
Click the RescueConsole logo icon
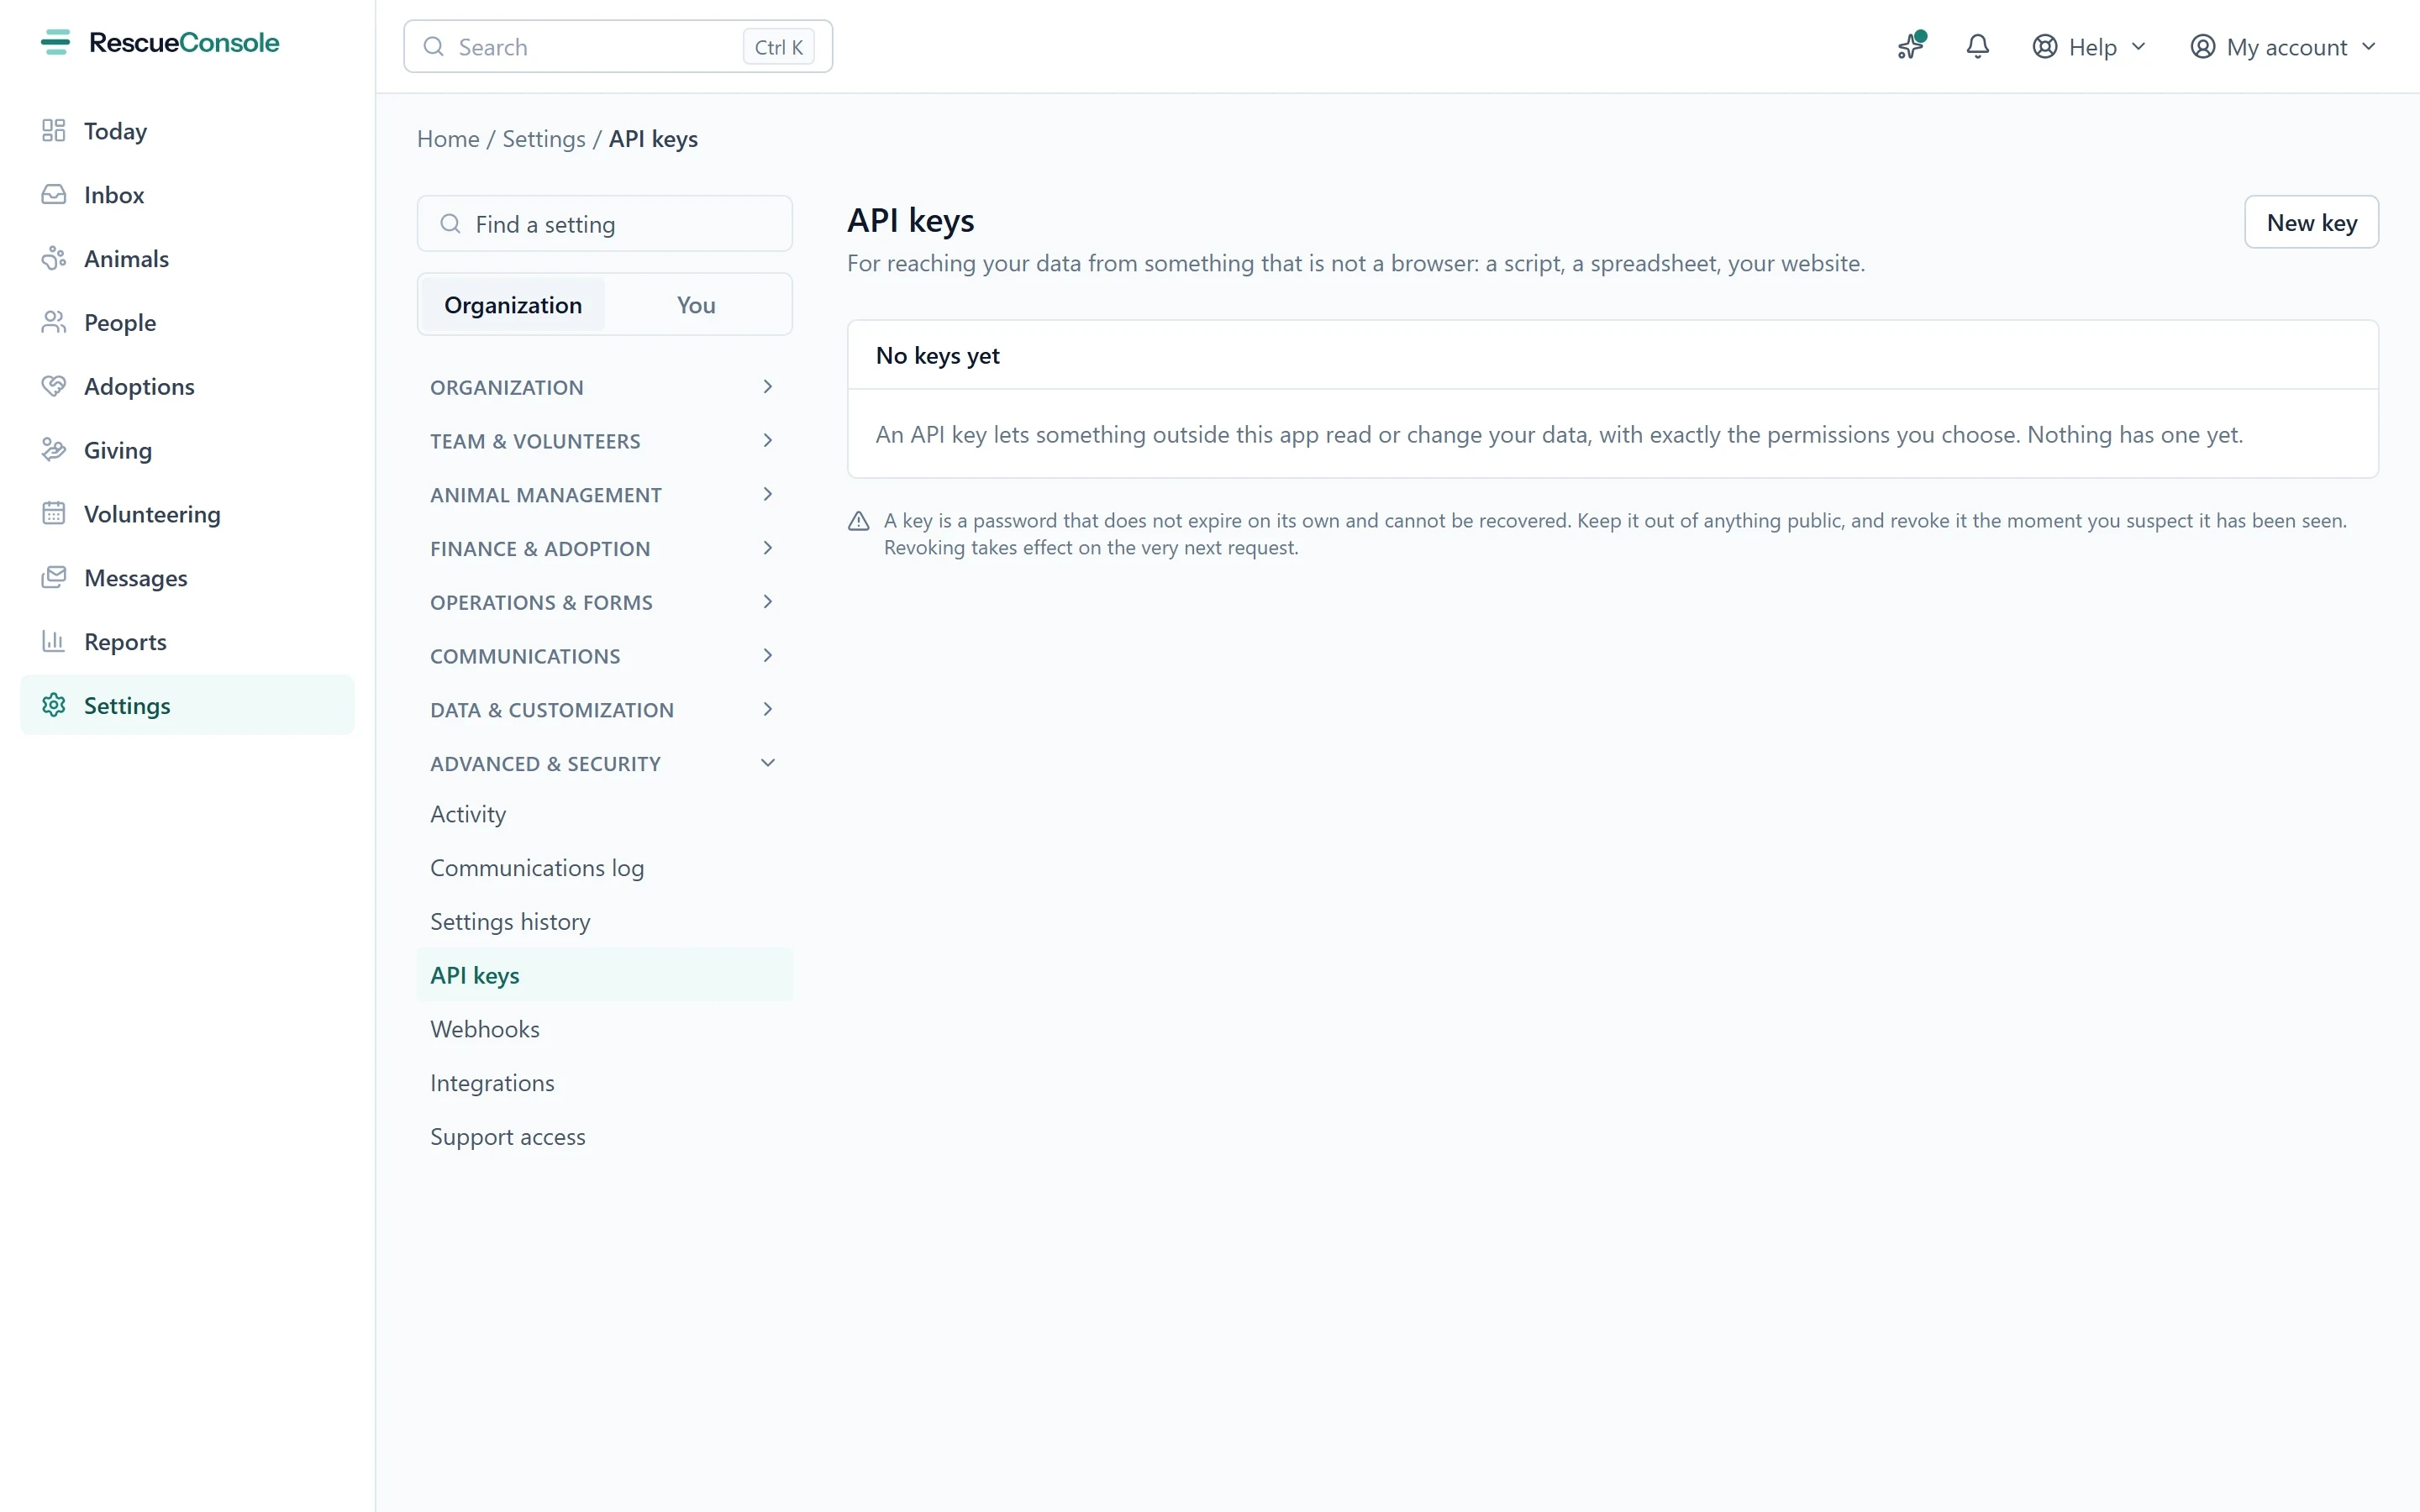[56, 42]
